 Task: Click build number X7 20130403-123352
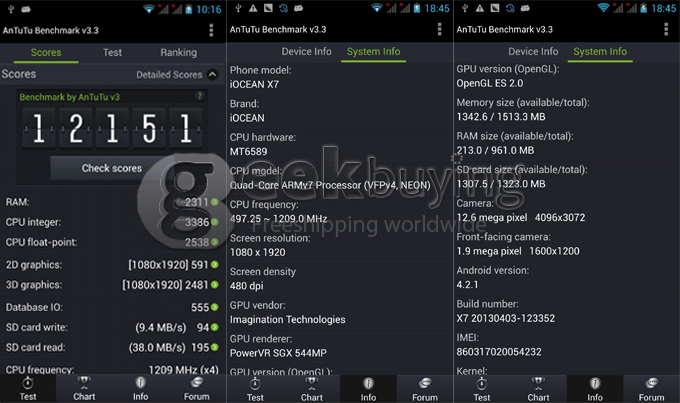505,318
